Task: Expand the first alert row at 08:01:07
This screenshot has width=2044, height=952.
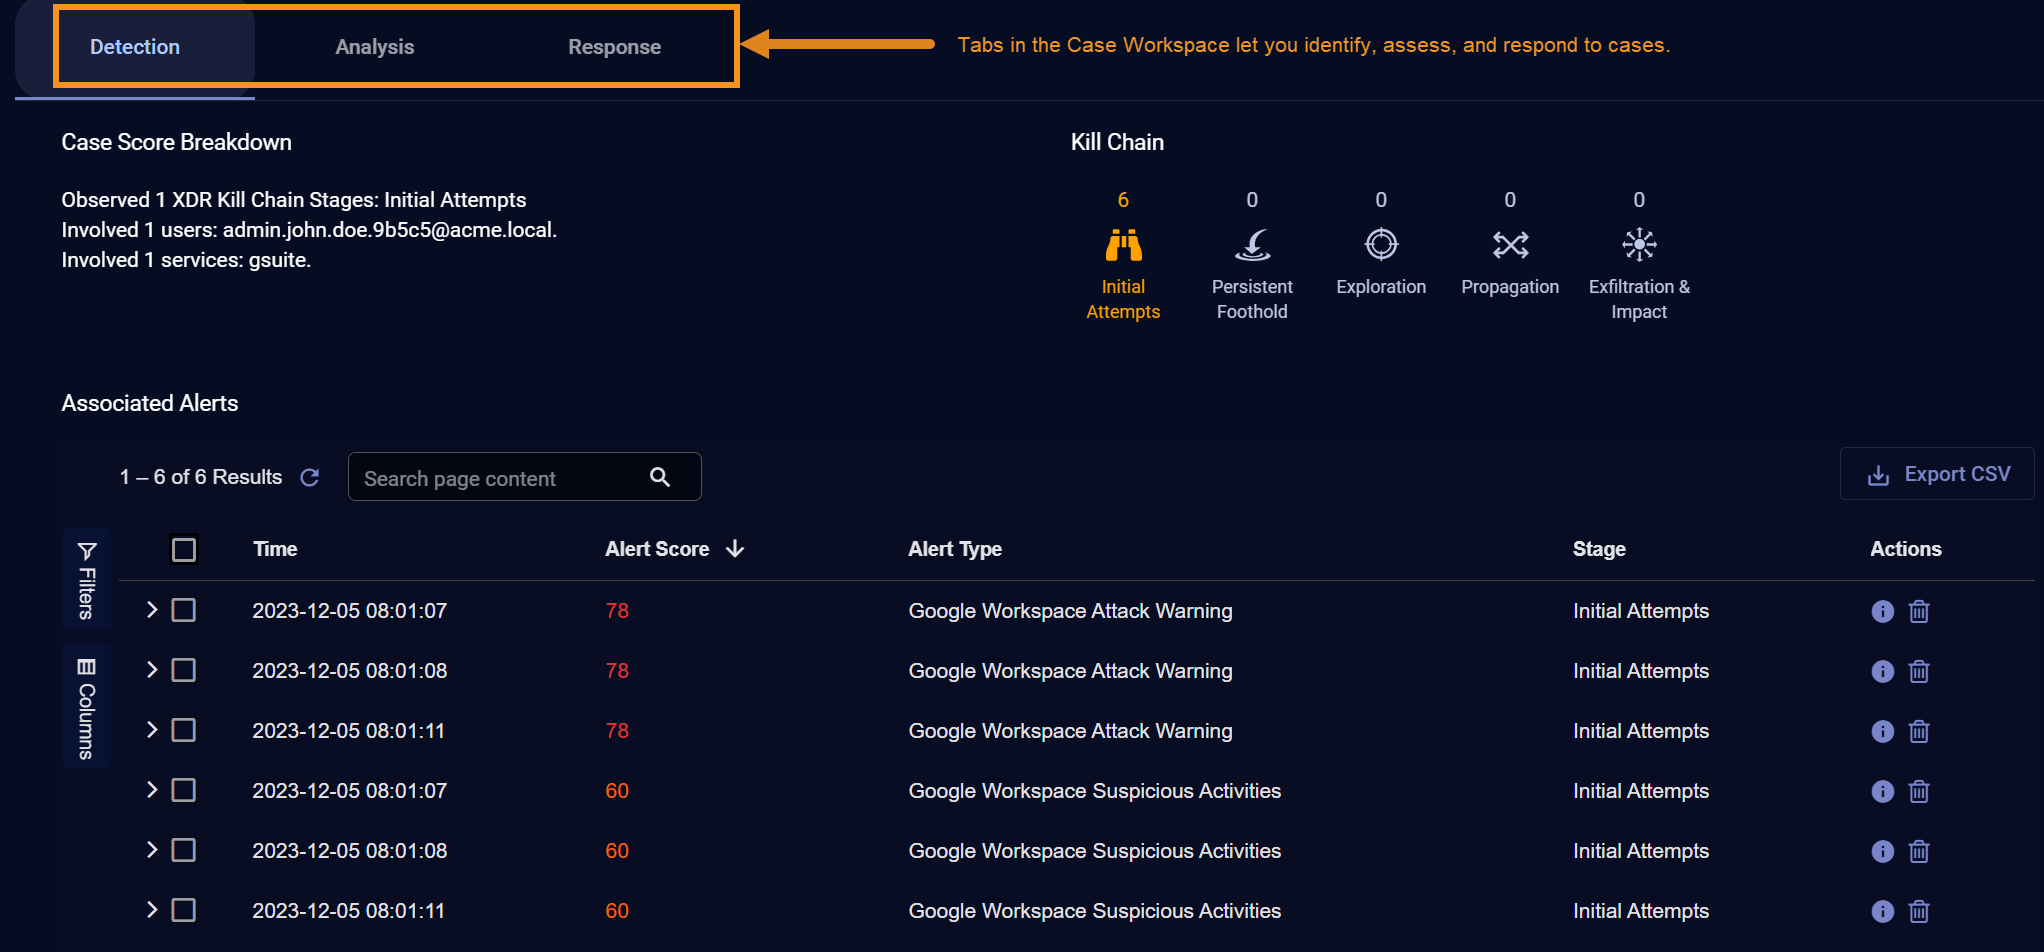Action: pos(152,610)
